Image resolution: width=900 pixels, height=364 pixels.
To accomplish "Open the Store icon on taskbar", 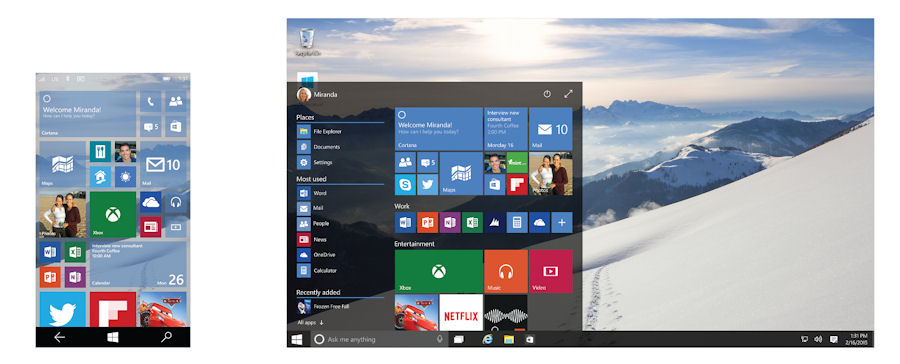I will coord(529,339).
